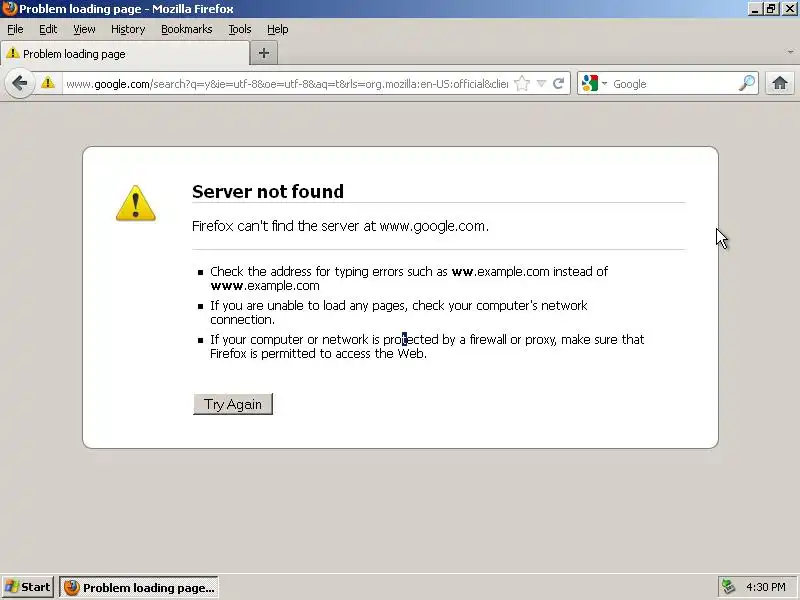Click the line 'connection.' in second bullet
Screen dimensions: 800x600
(242, 320)
